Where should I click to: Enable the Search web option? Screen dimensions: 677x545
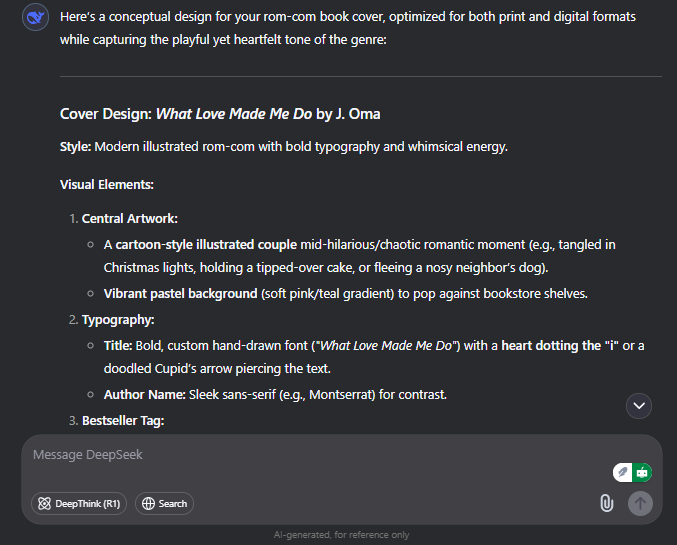point(164,504)
